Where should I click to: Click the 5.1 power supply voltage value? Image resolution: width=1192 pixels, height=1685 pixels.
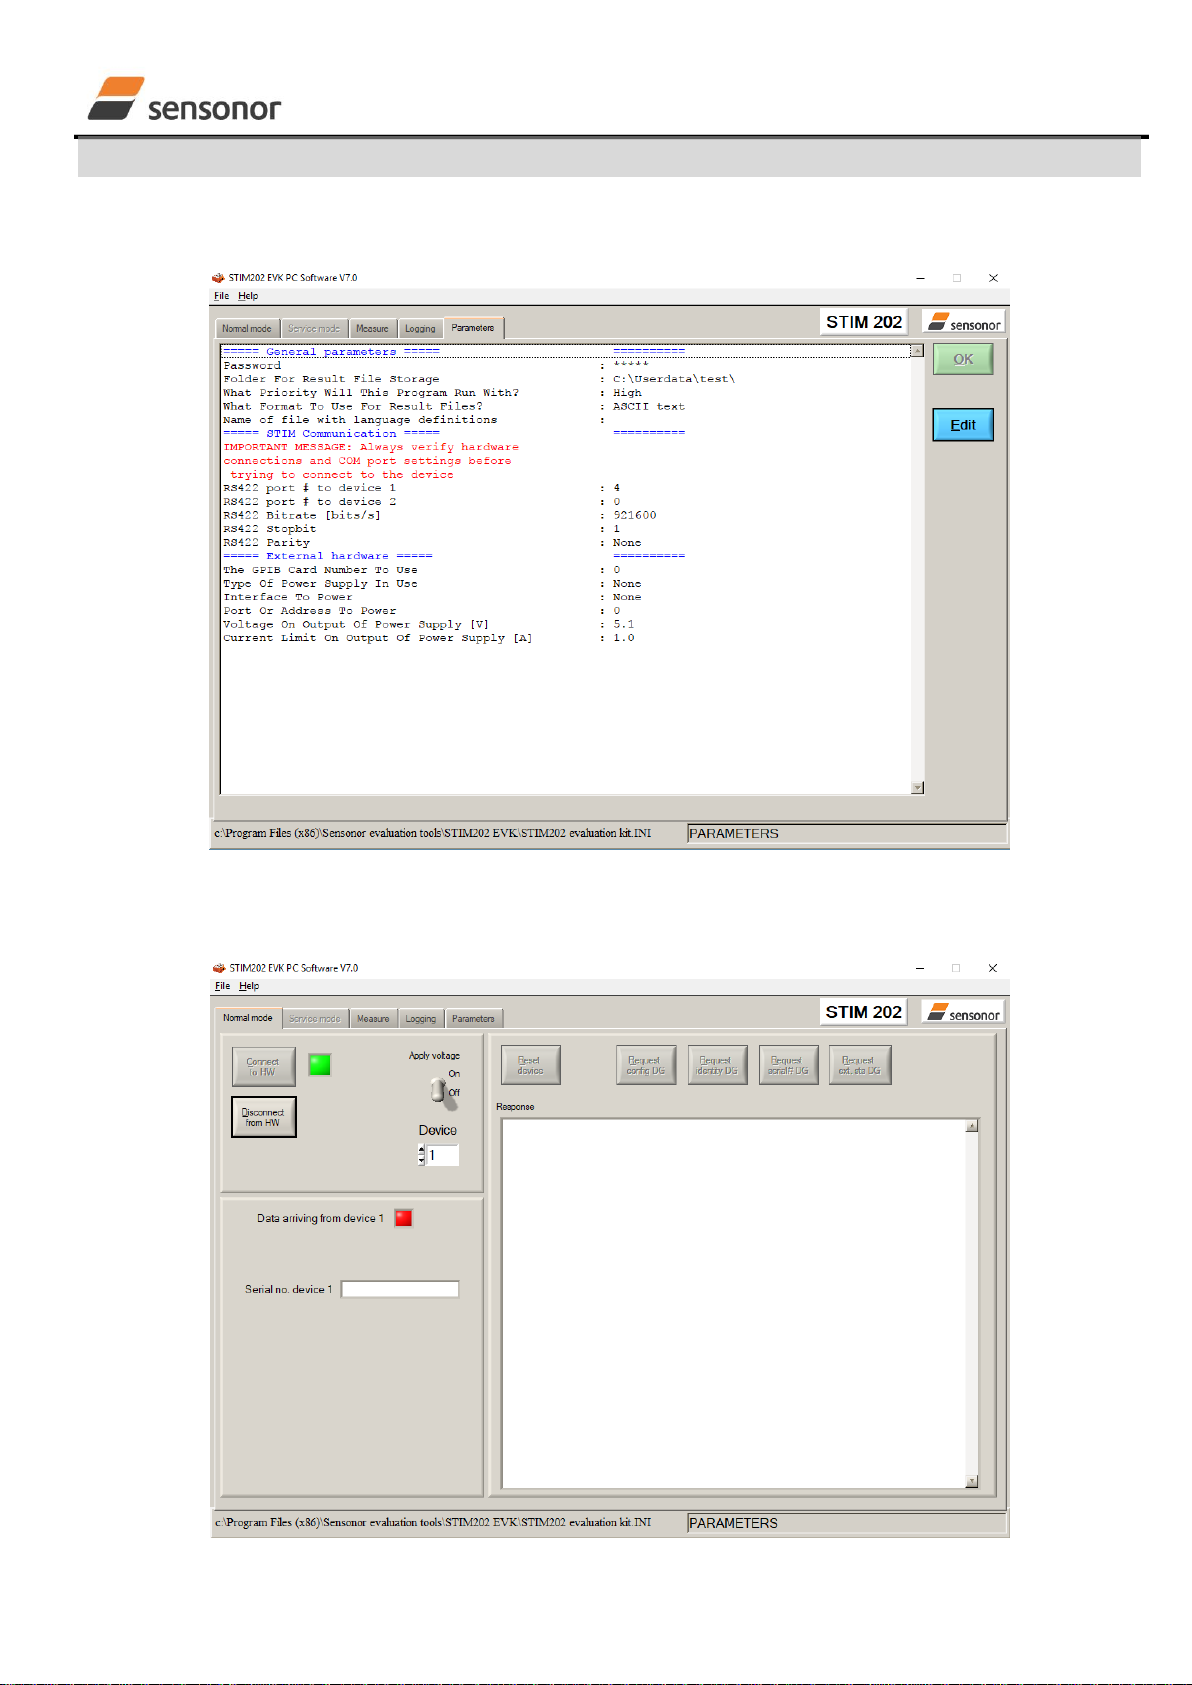624,624
